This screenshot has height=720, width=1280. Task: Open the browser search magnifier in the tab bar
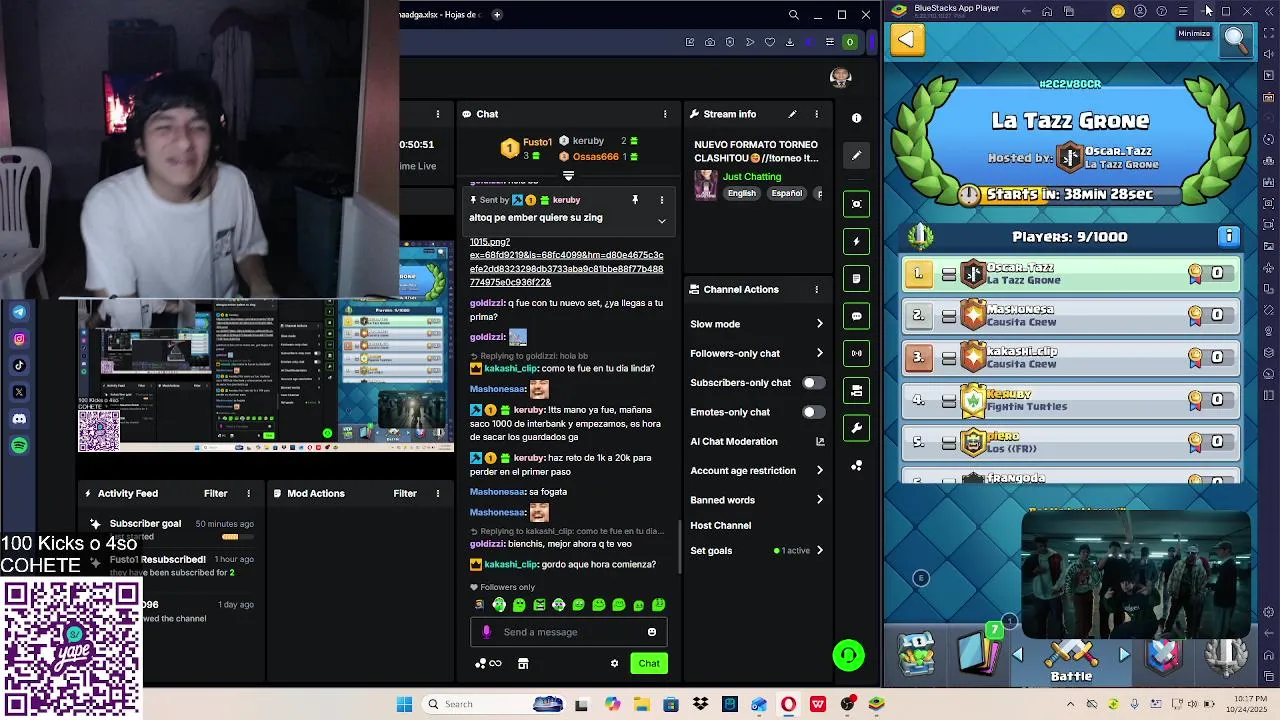(793, 15)
